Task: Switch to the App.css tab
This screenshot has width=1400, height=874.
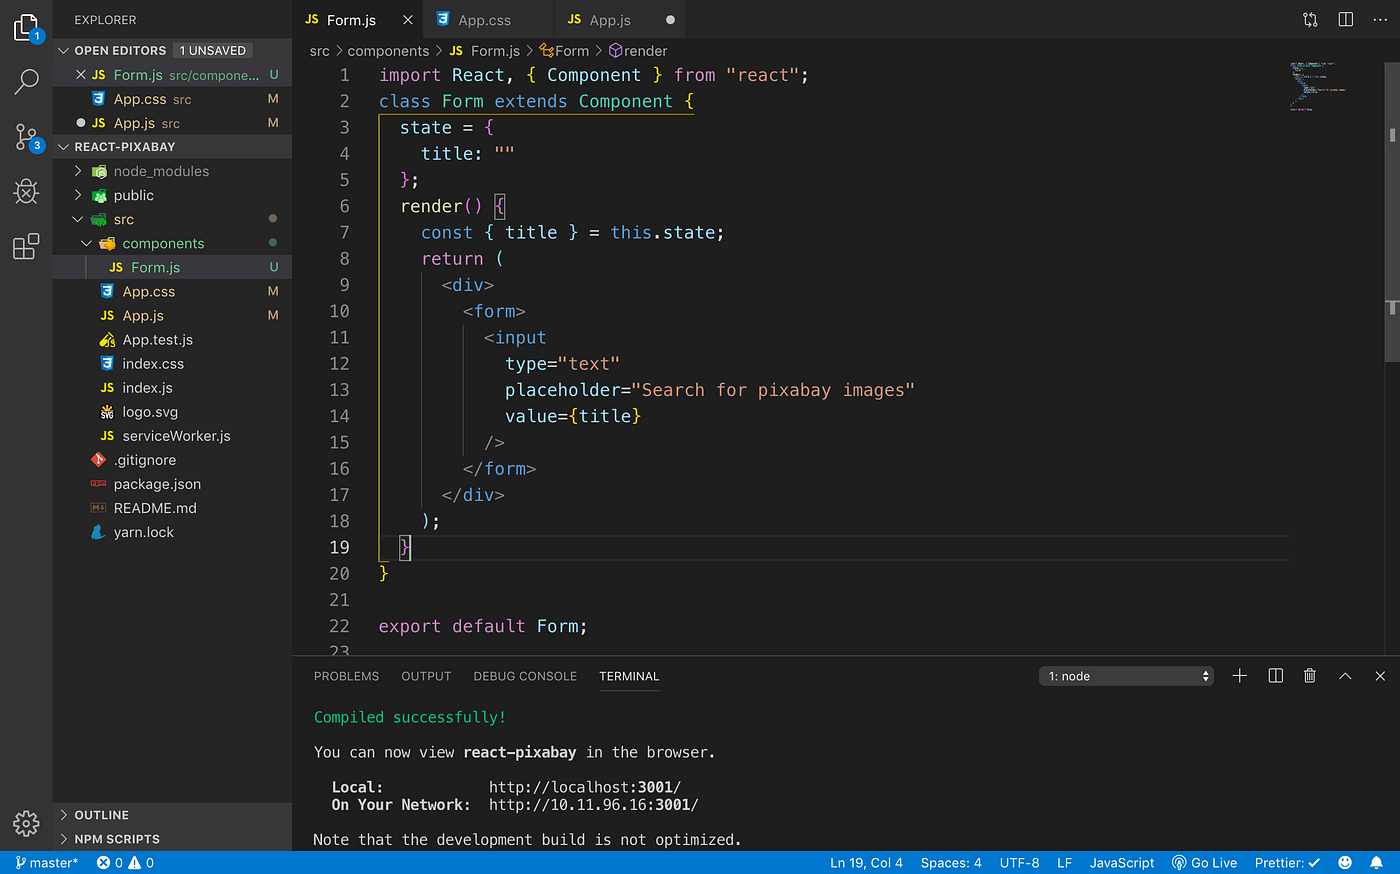Action: pos(487,19)
